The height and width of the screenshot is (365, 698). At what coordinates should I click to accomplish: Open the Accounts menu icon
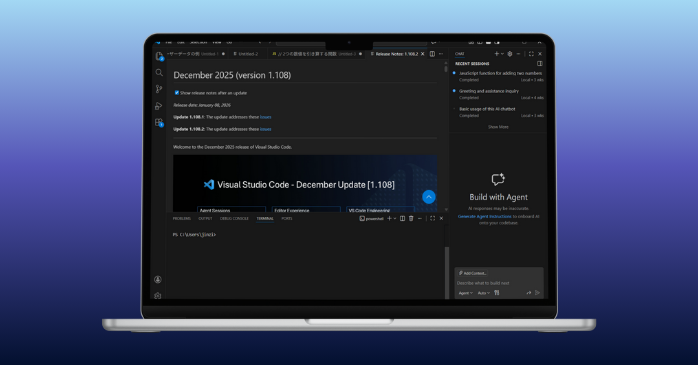[158, 280]
